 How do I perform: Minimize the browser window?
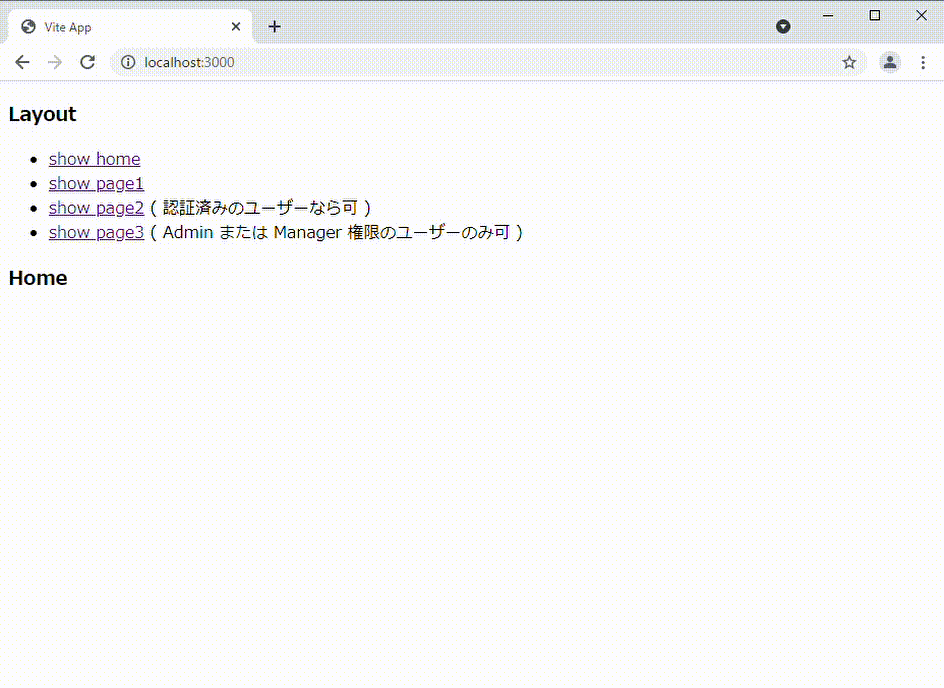[828, 16]
